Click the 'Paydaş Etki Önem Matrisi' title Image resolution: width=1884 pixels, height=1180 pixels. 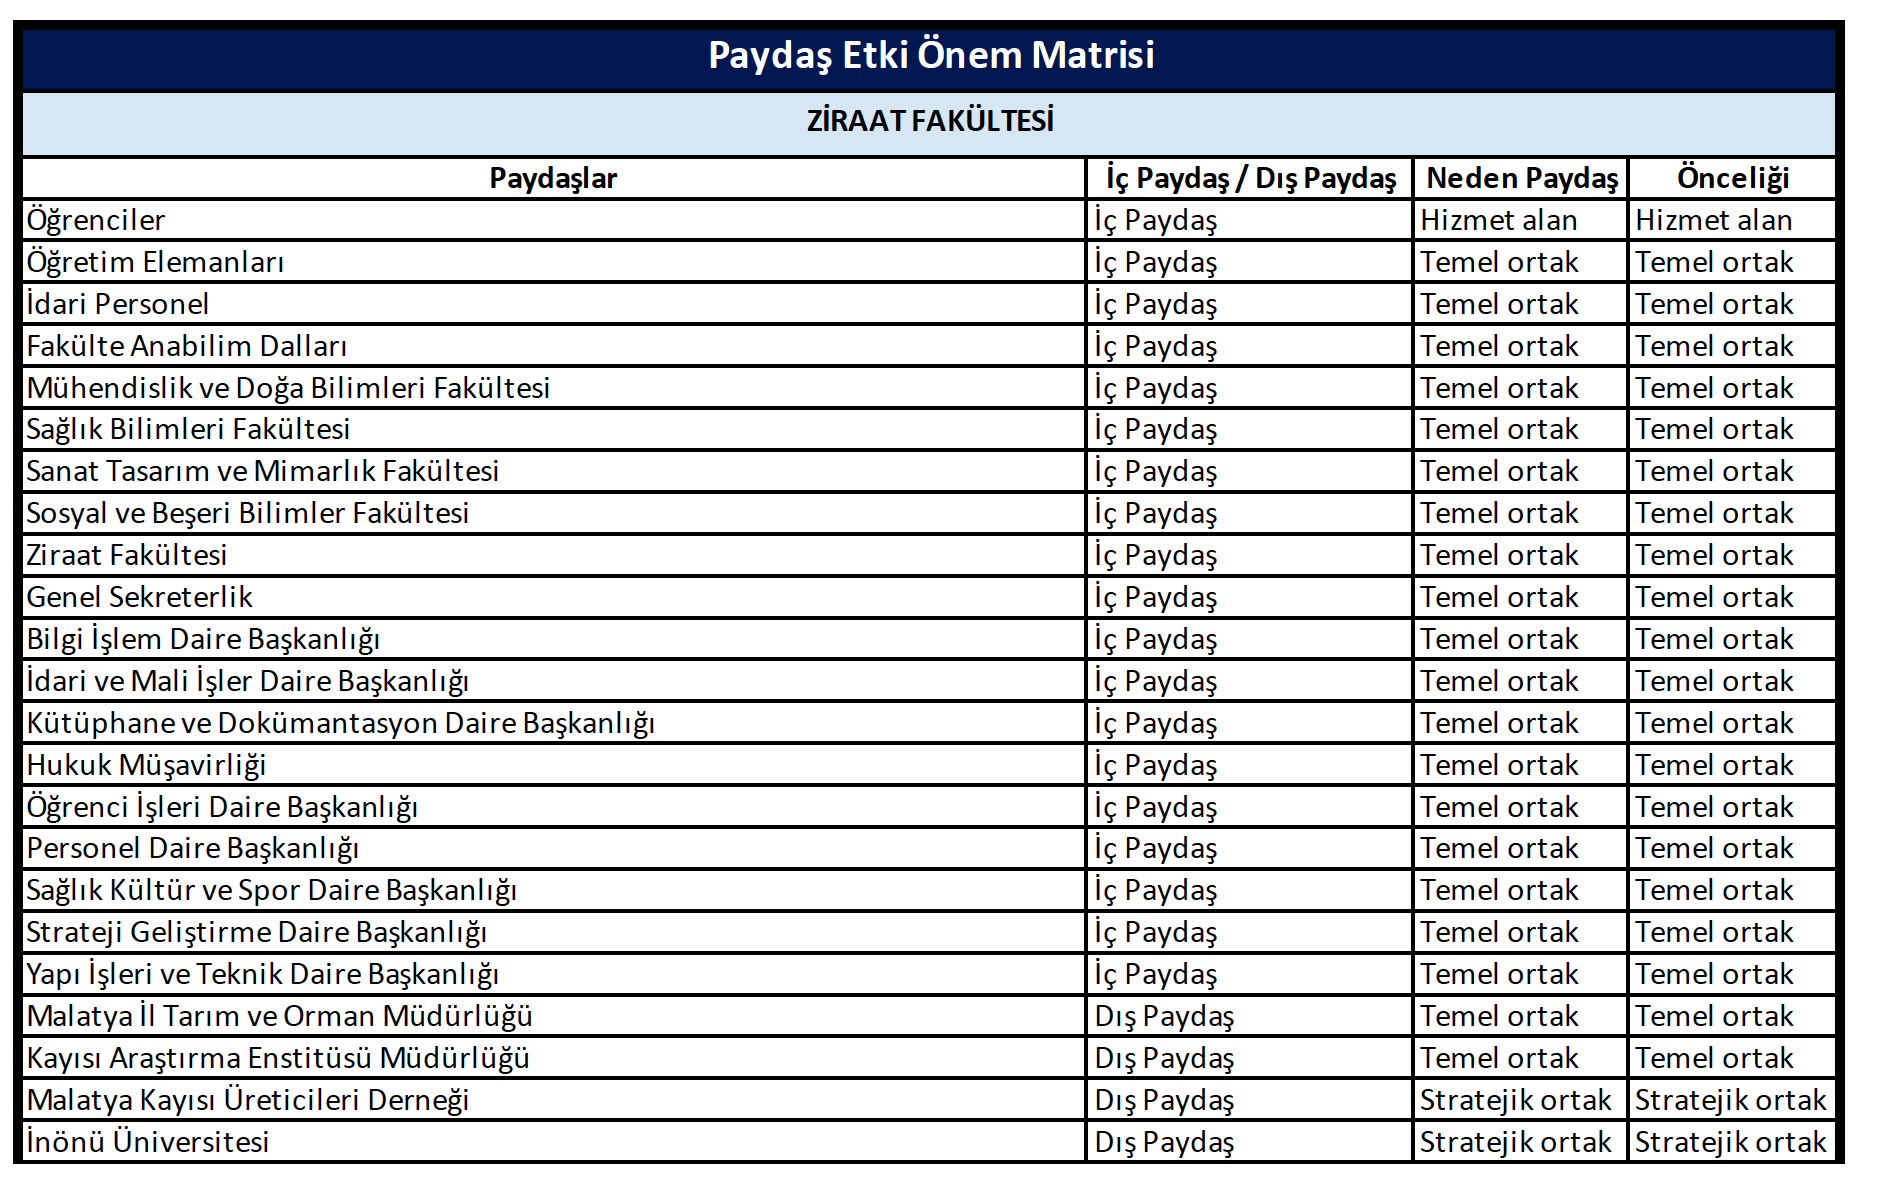coord(930,55)
